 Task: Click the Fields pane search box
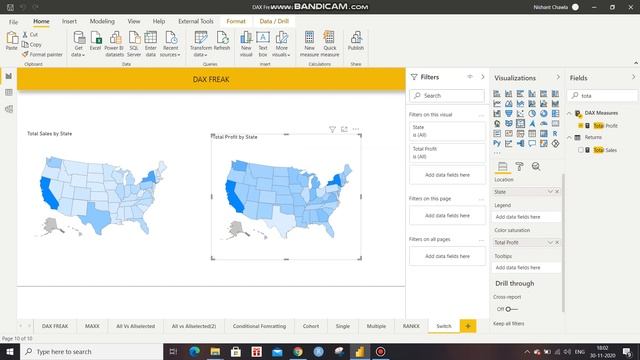[602, 96]
